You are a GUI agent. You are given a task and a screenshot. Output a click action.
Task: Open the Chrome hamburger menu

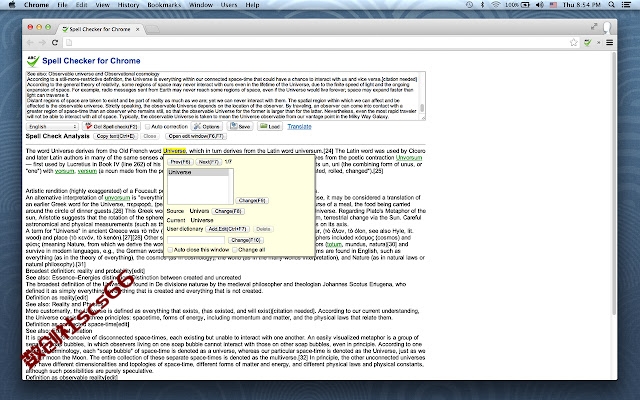[609, 42]
